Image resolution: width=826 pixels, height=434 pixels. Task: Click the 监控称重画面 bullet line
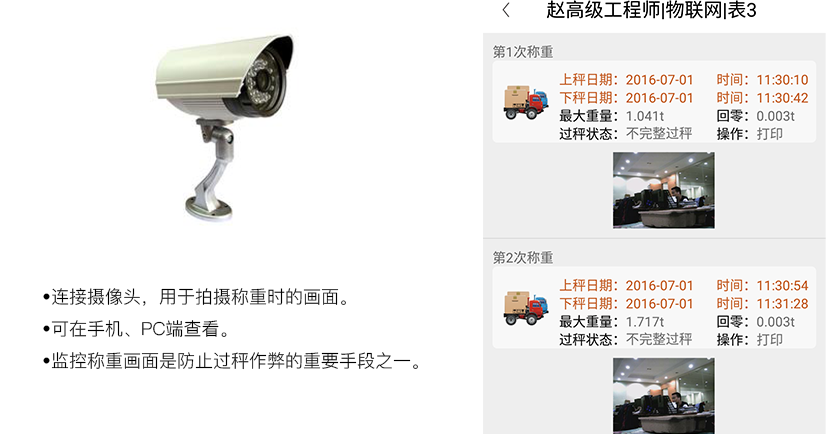[x=232, y=361]
